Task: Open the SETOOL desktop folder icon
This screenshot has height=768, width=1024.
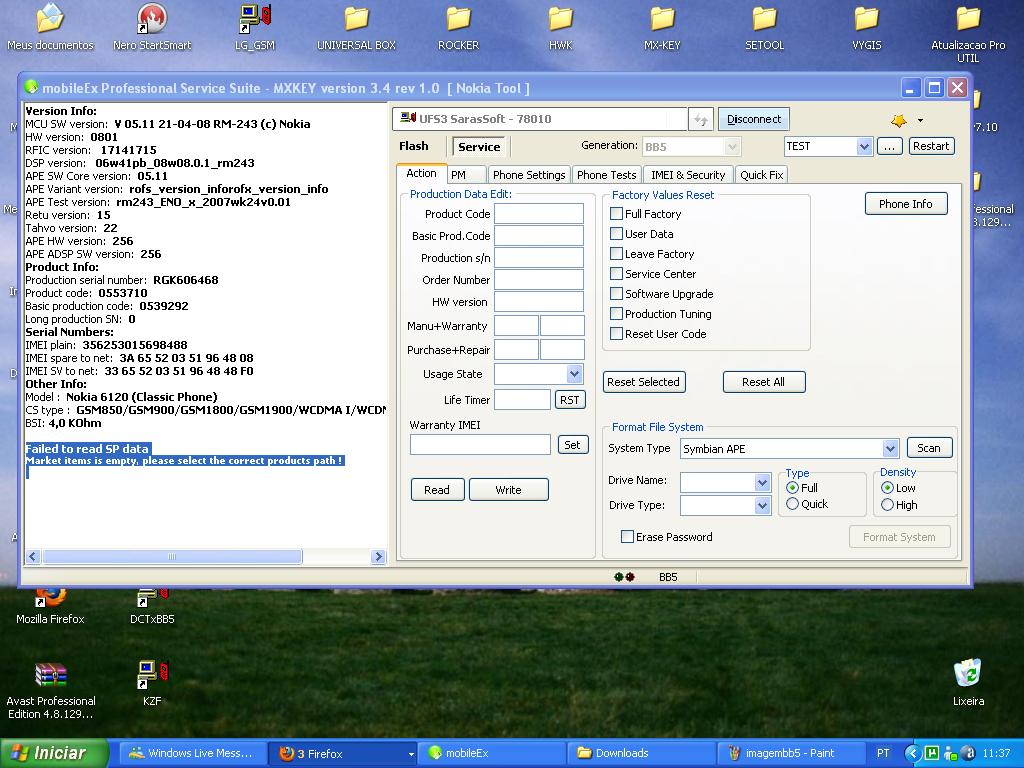Action: point(764,19)
